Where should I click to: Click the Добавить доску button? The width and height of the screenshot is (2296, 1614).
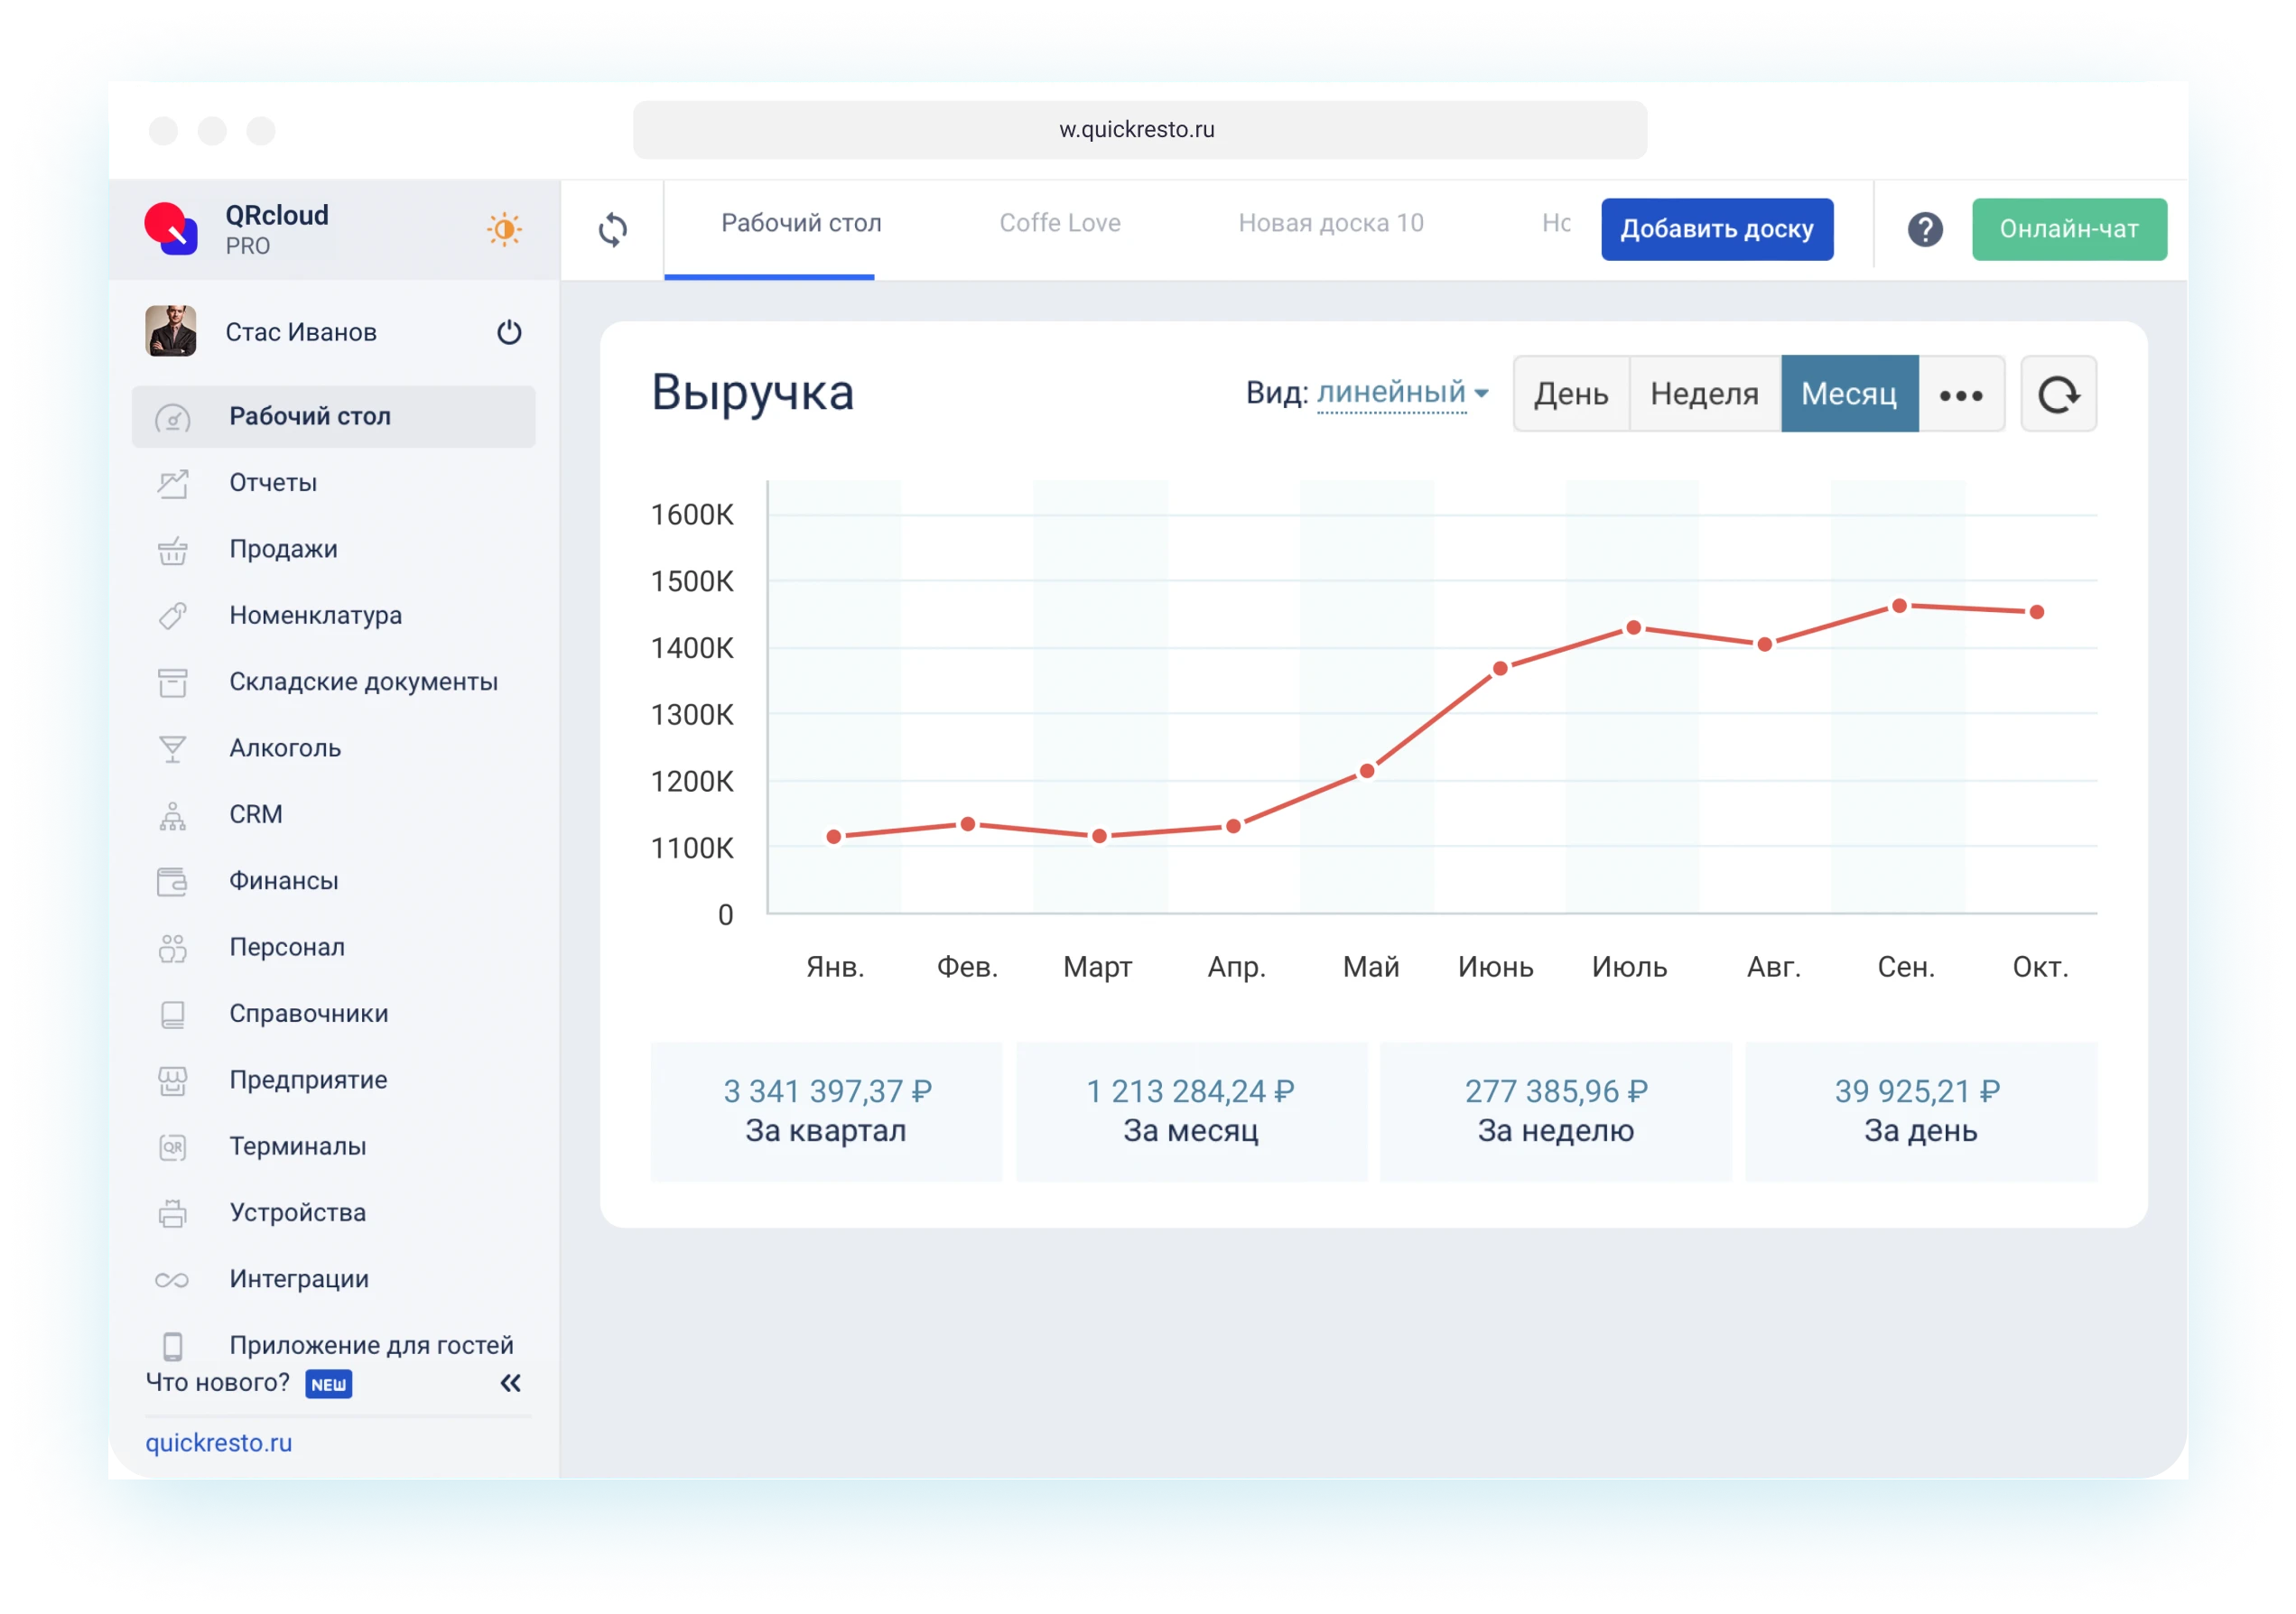click(x=1716, y=230)
